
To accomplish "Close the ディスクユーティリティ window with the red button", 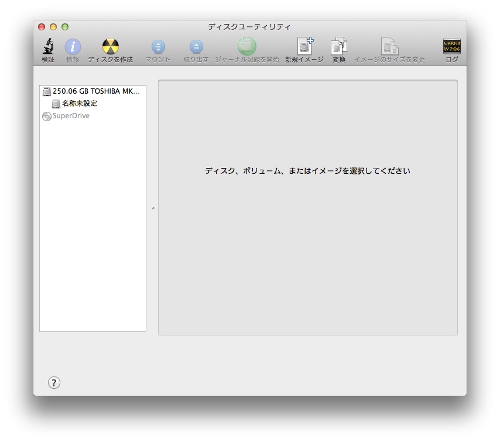I will [42, 27].
